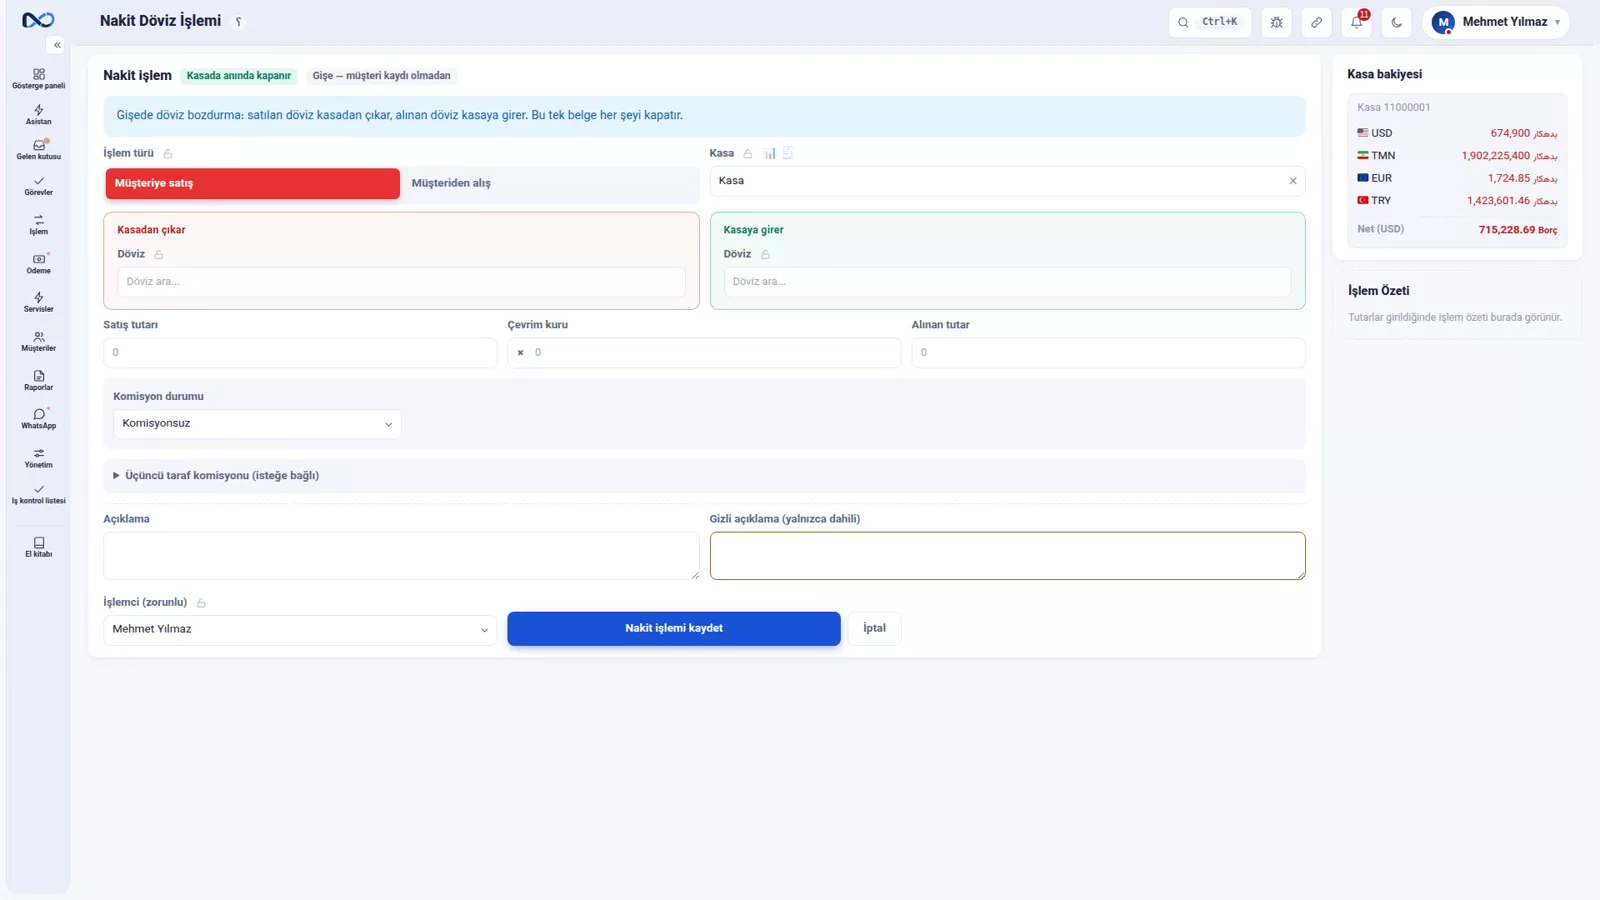1600x900 pixels.
Task: Click the Çevrim kuru rate field
Action: tap(704, 353)
